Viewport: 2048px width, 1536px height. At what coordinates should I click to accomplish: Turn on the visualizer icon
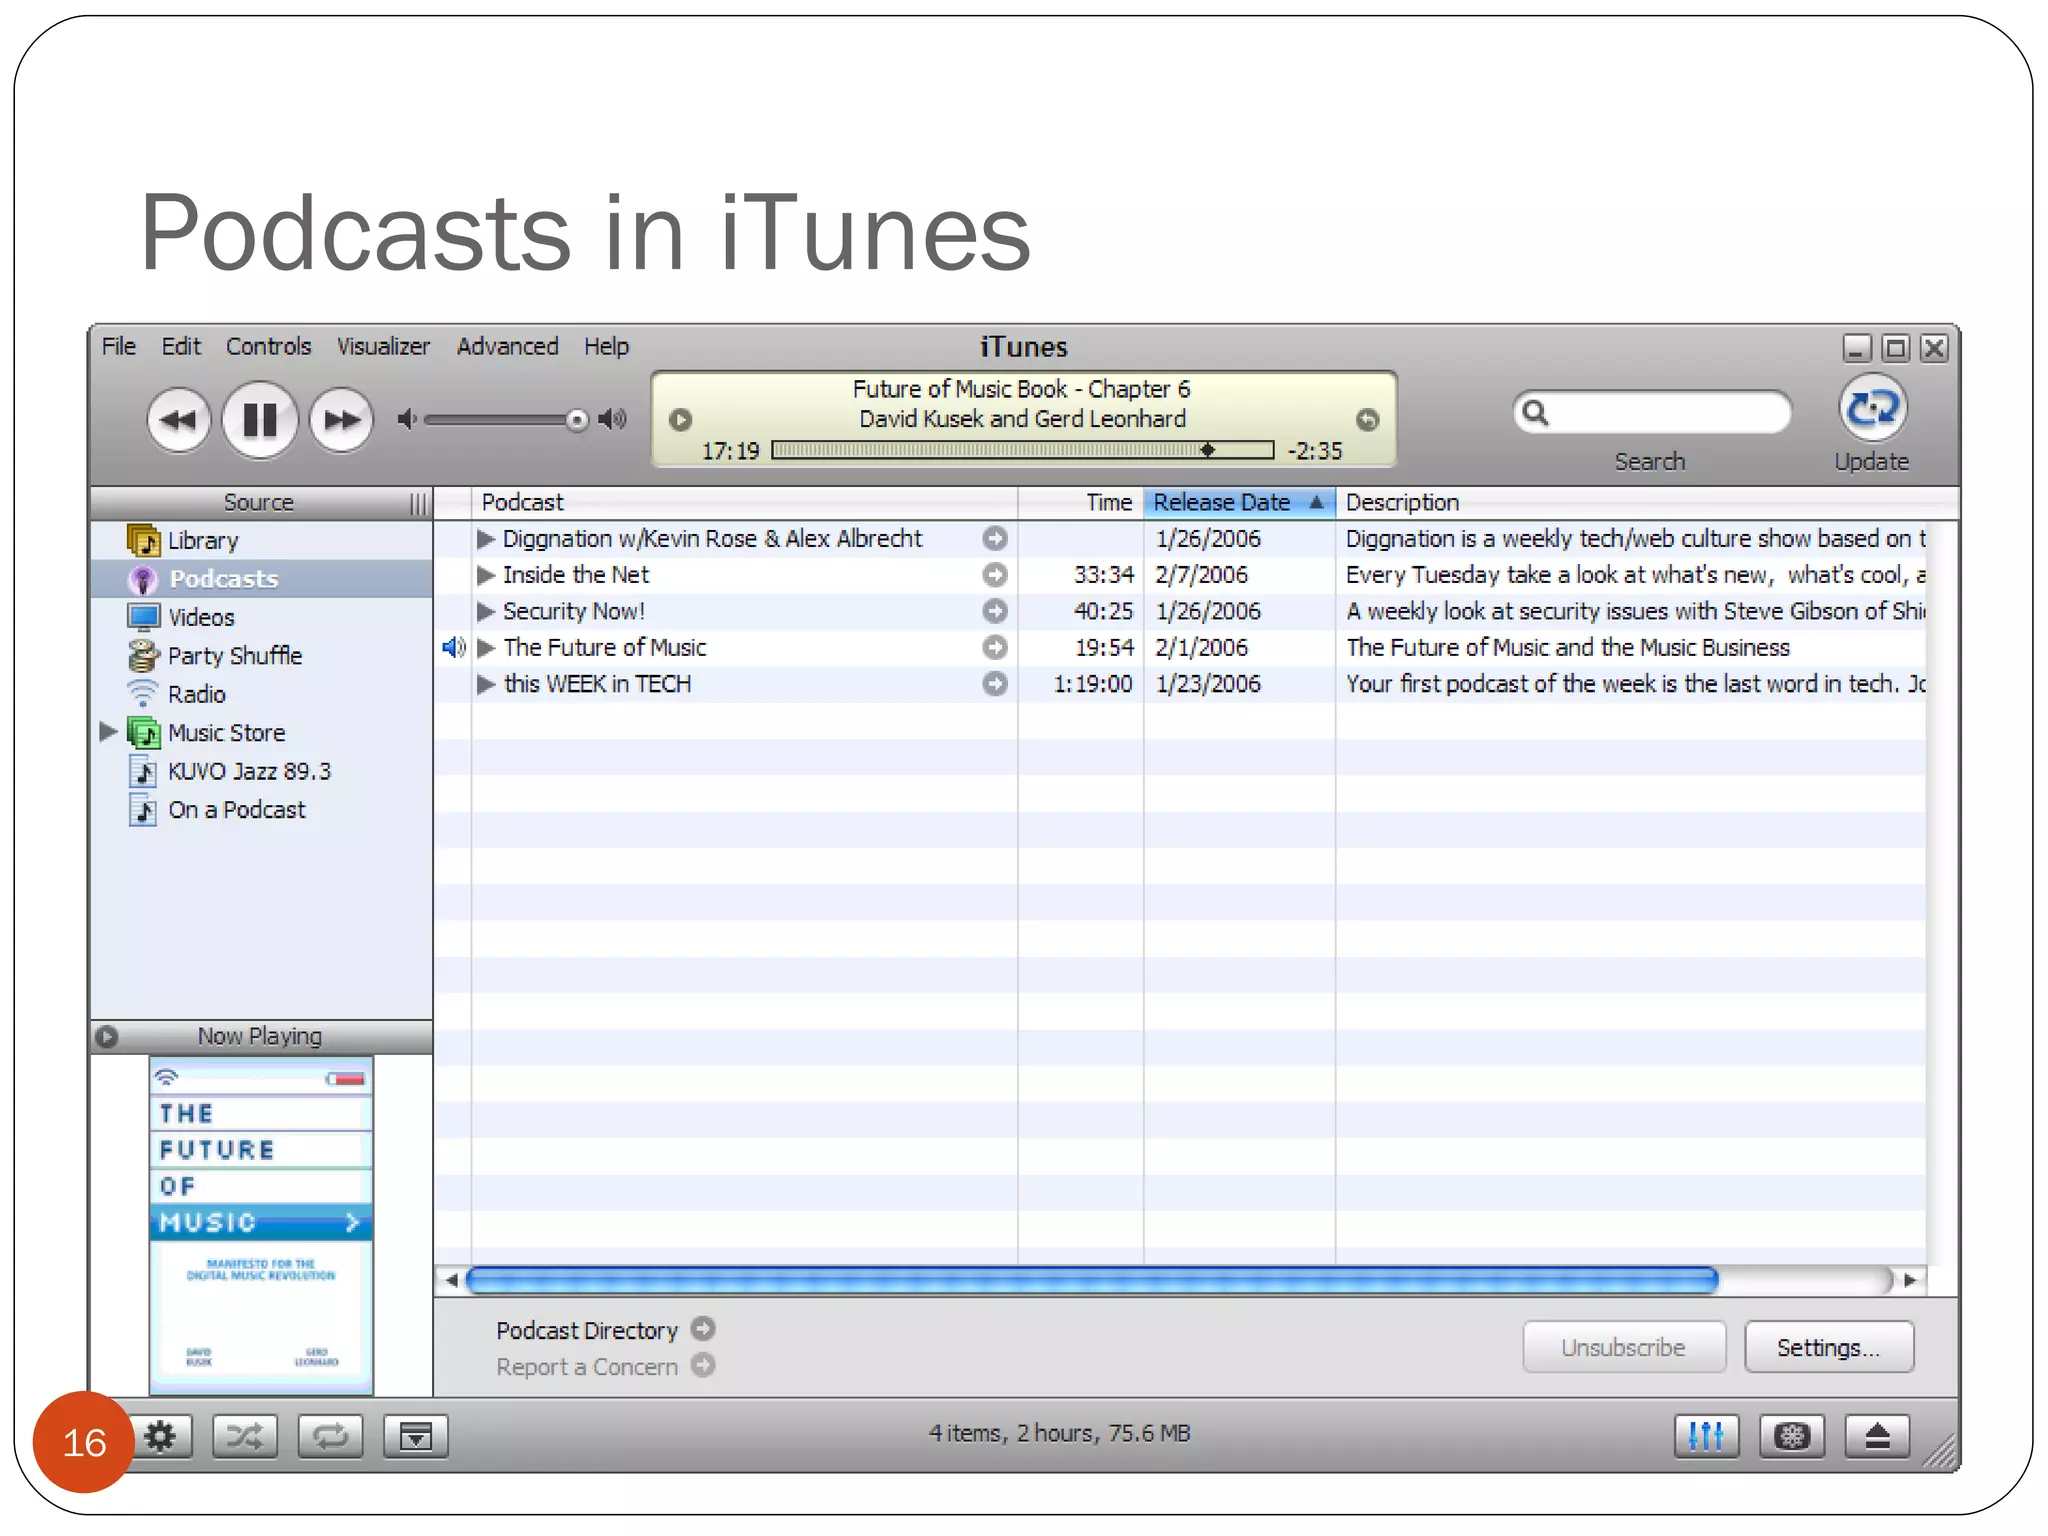1792,1437
